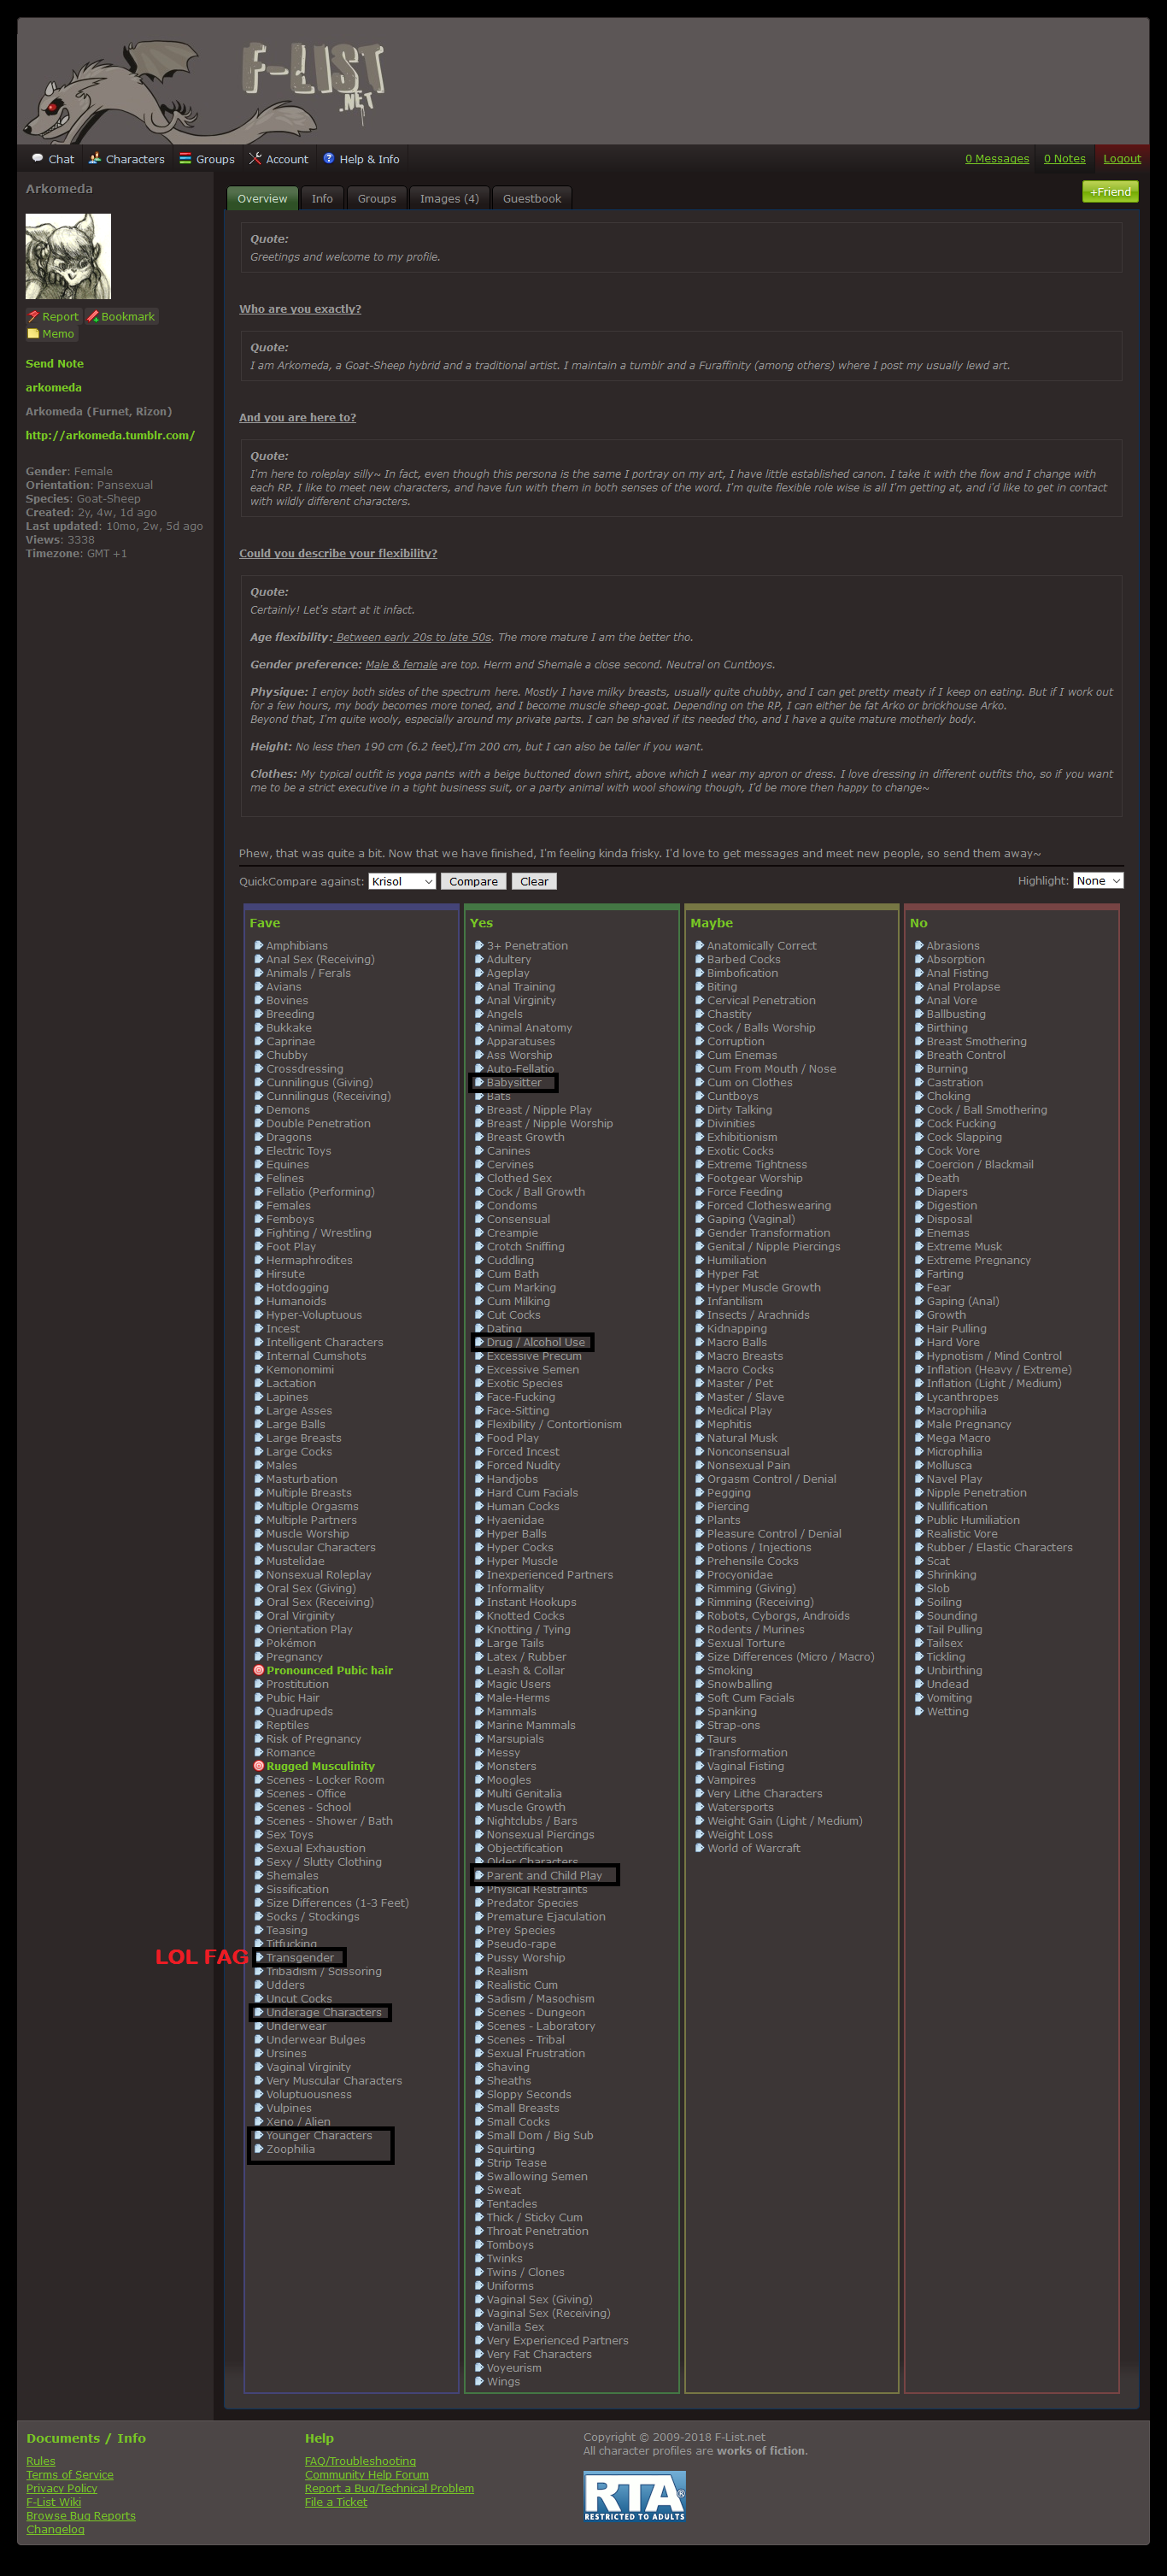Open the 0 Messages link

(997, 158)
